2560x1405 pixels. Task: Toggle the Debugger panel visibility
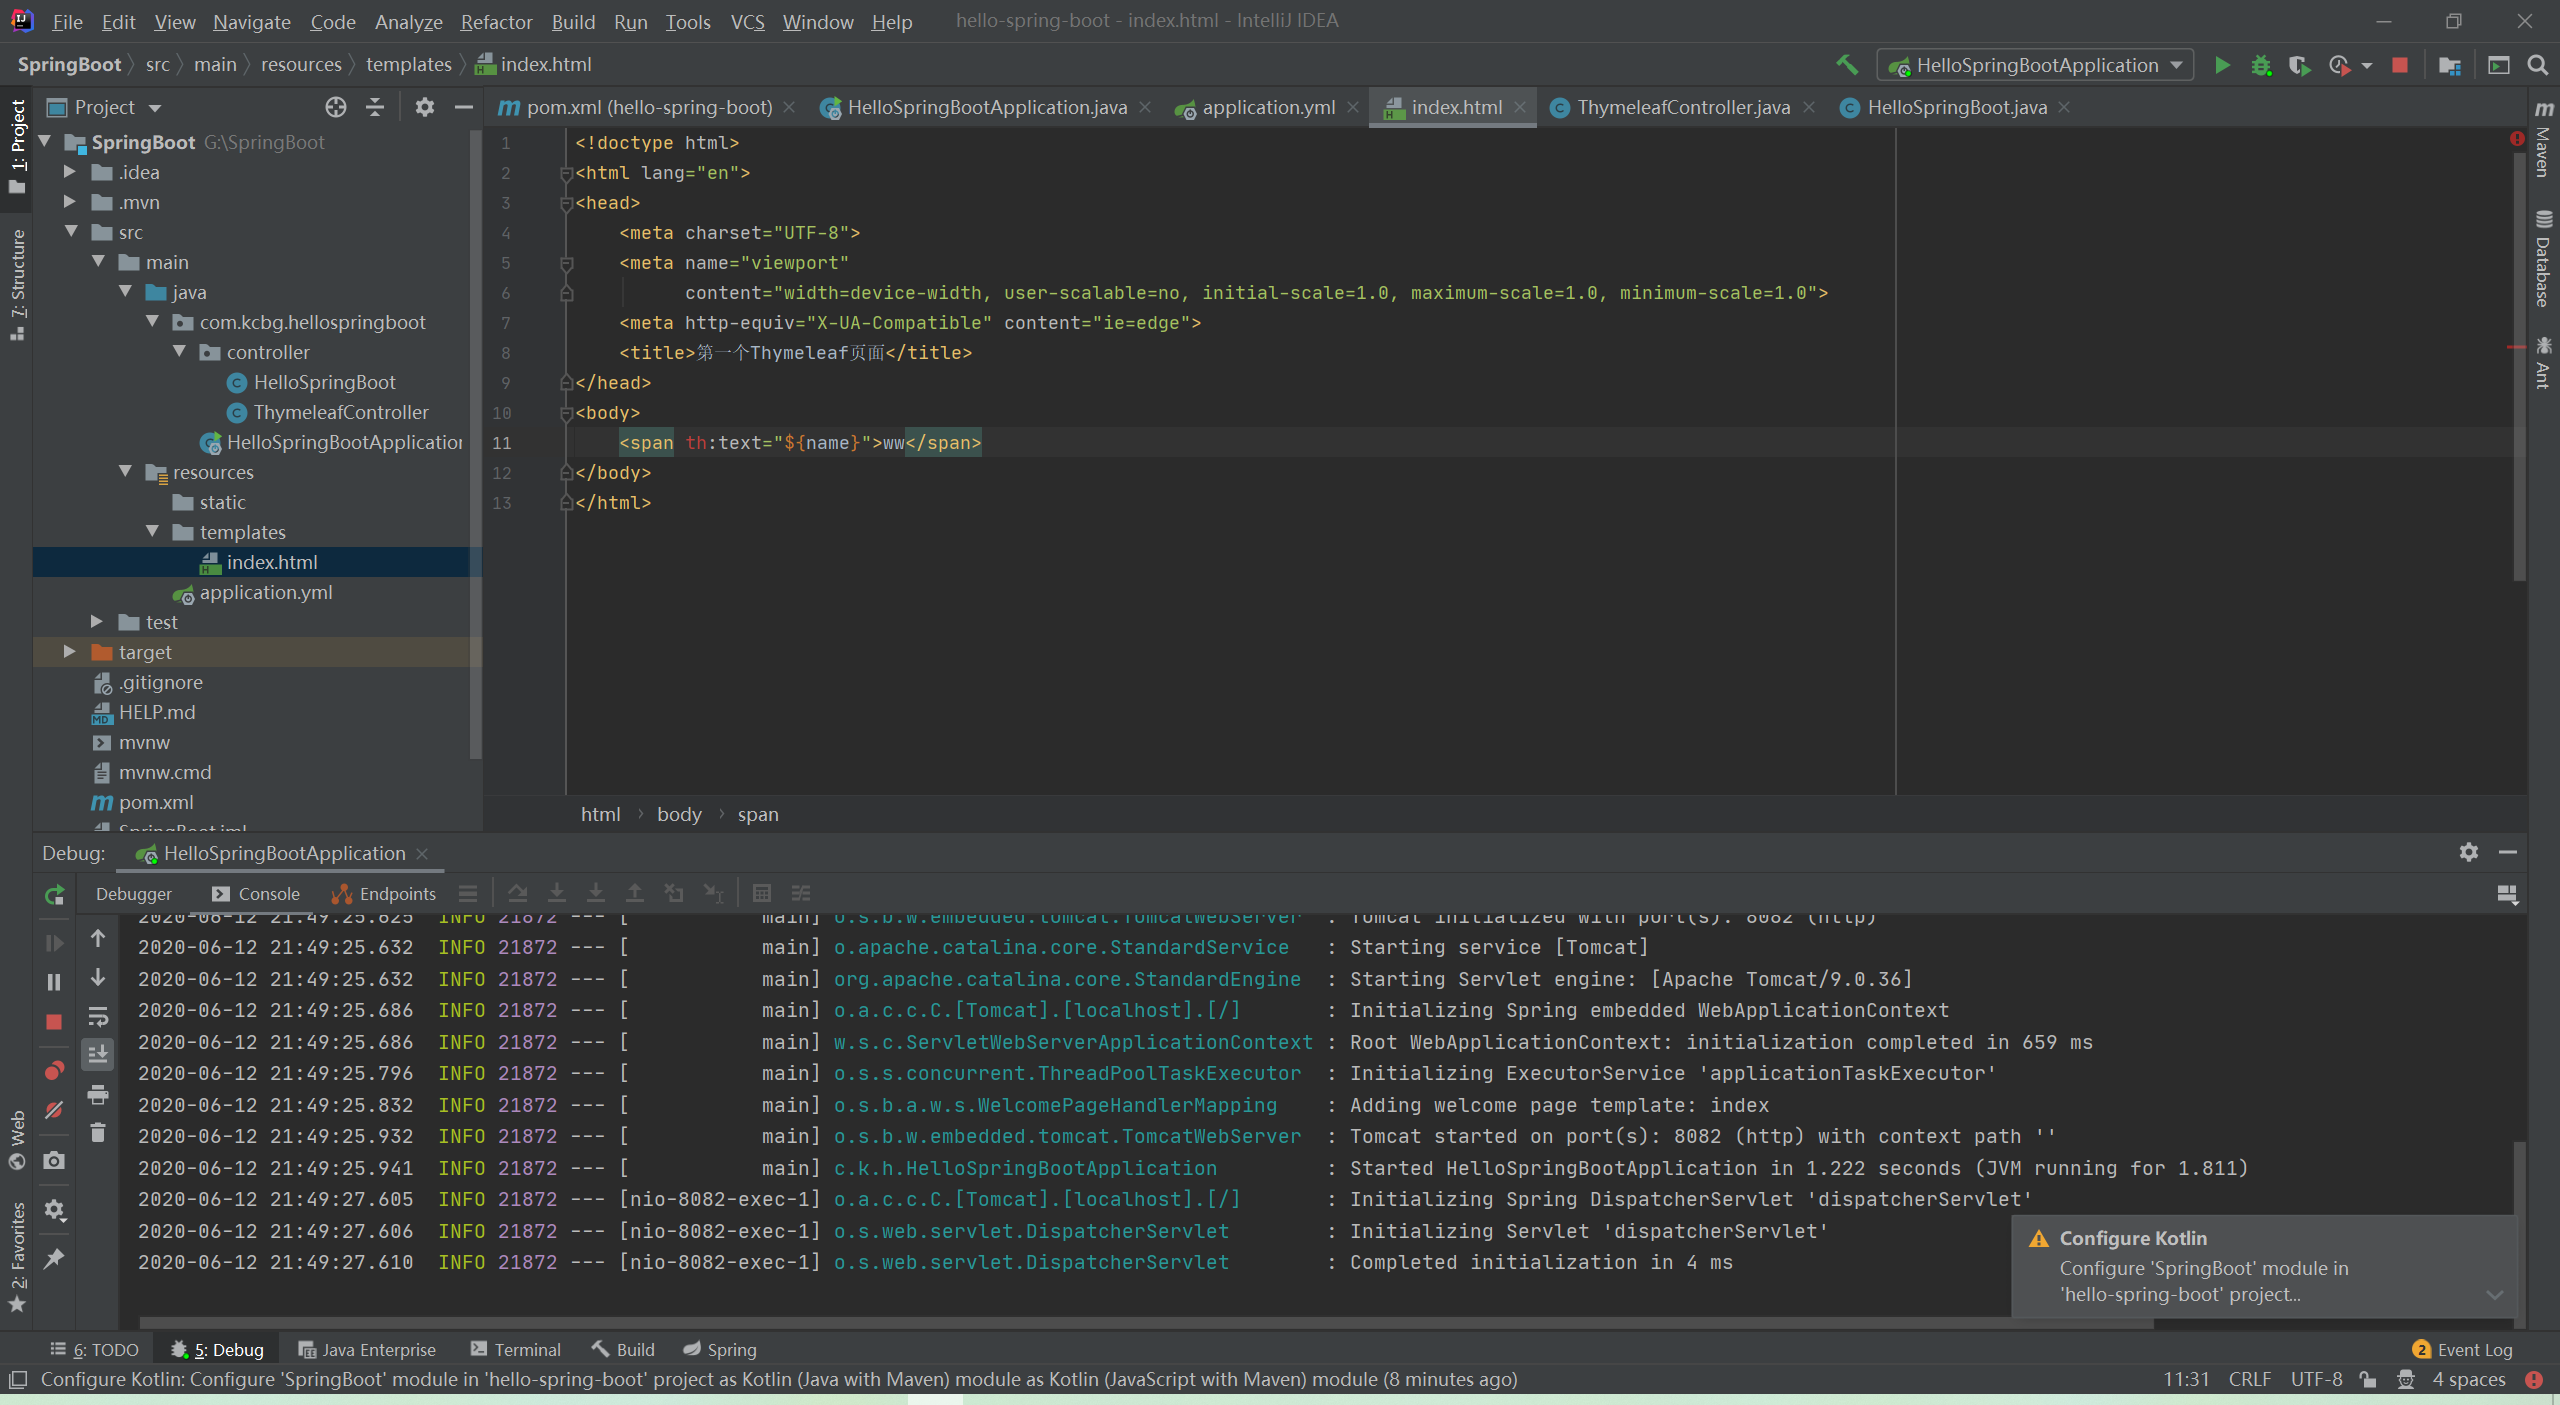tap(135, 891)
